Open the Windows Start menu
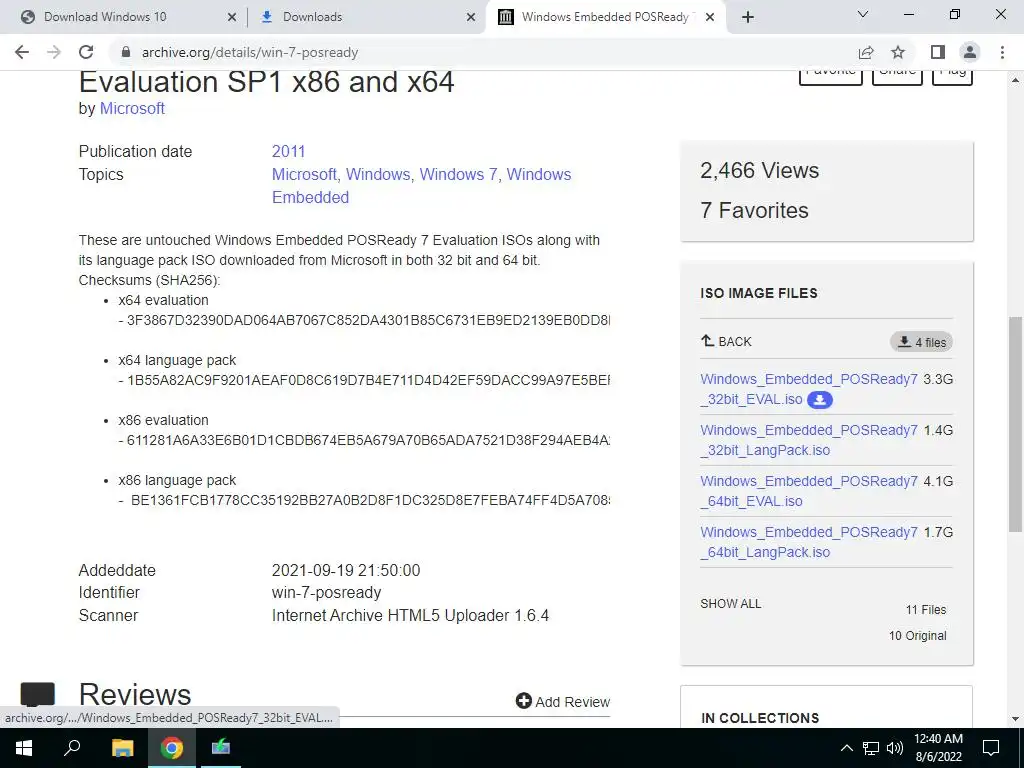The image size is (1024, 768). coord(24,748)
